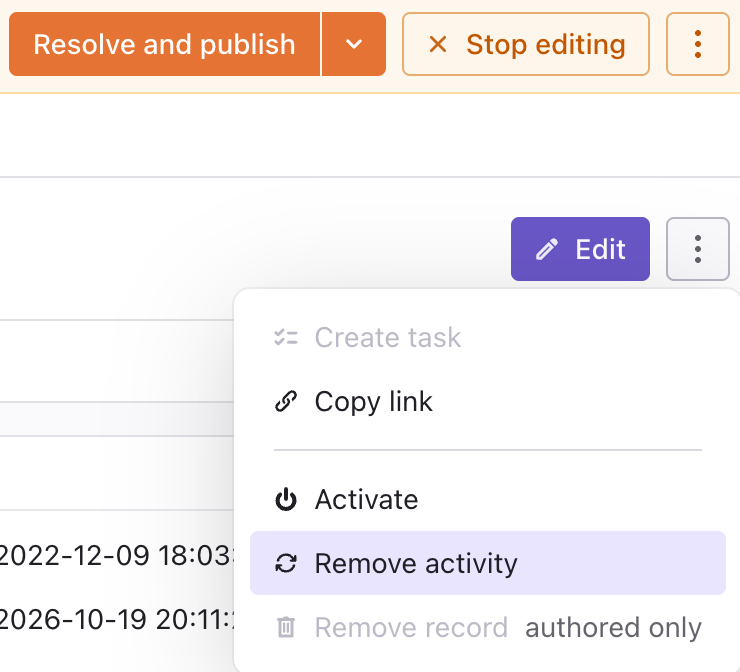Image resolution: width=740 pixels, height=672 pixels.
Task: Click the 'authored only' label
Action: pyautogui.click(x=614, y=628)
